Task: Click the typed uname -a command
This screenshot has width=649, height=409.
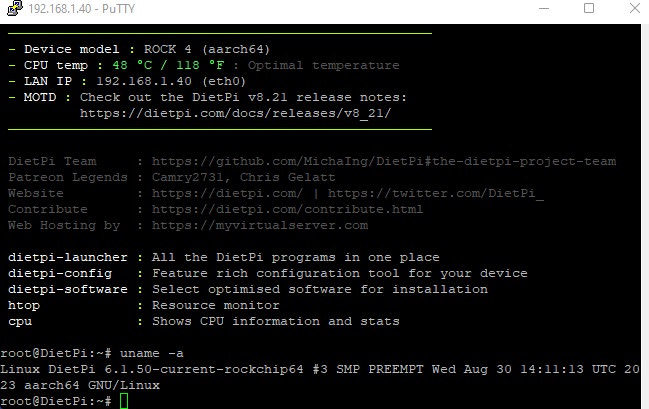Action: tap(151, 354)
